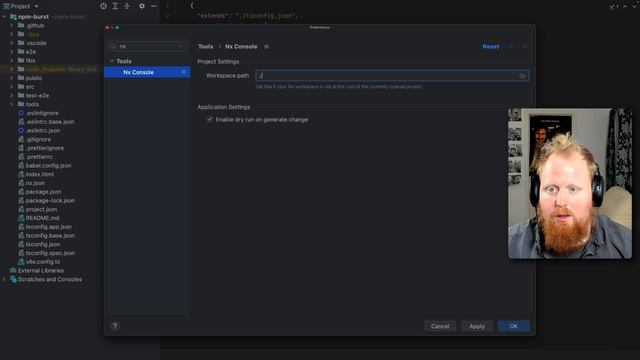Select tsconfig.base.json file
Image resolution: width=640 pixels, height=360 pixels.
click(50, 236)
